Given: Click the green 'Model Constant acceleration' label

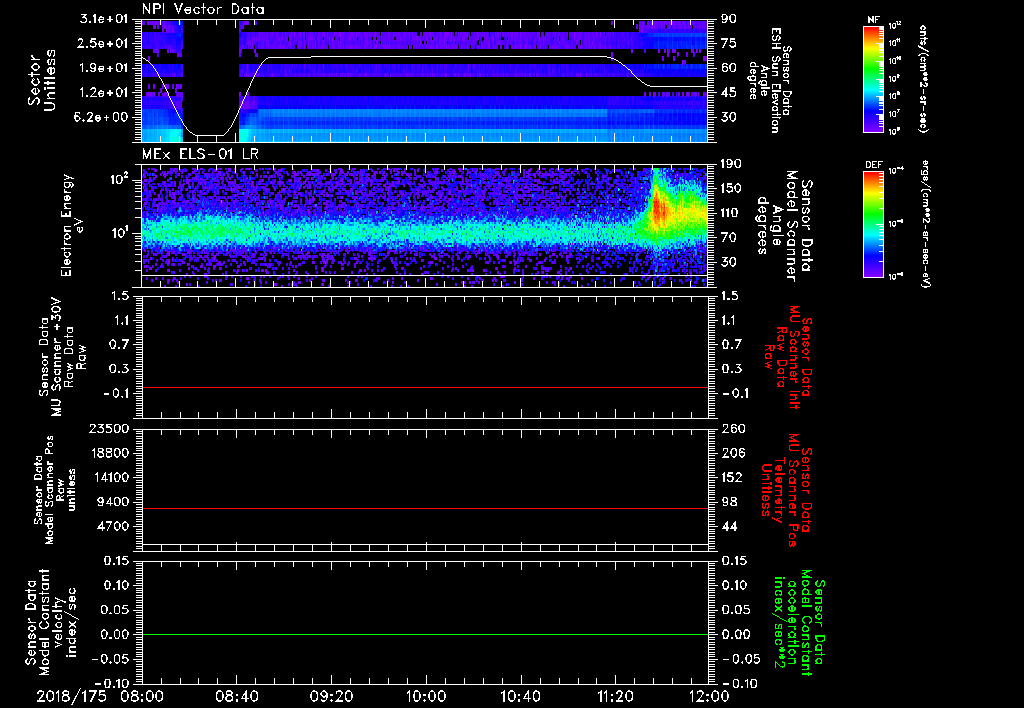Looking at the screenshot, I should (799, 624).
